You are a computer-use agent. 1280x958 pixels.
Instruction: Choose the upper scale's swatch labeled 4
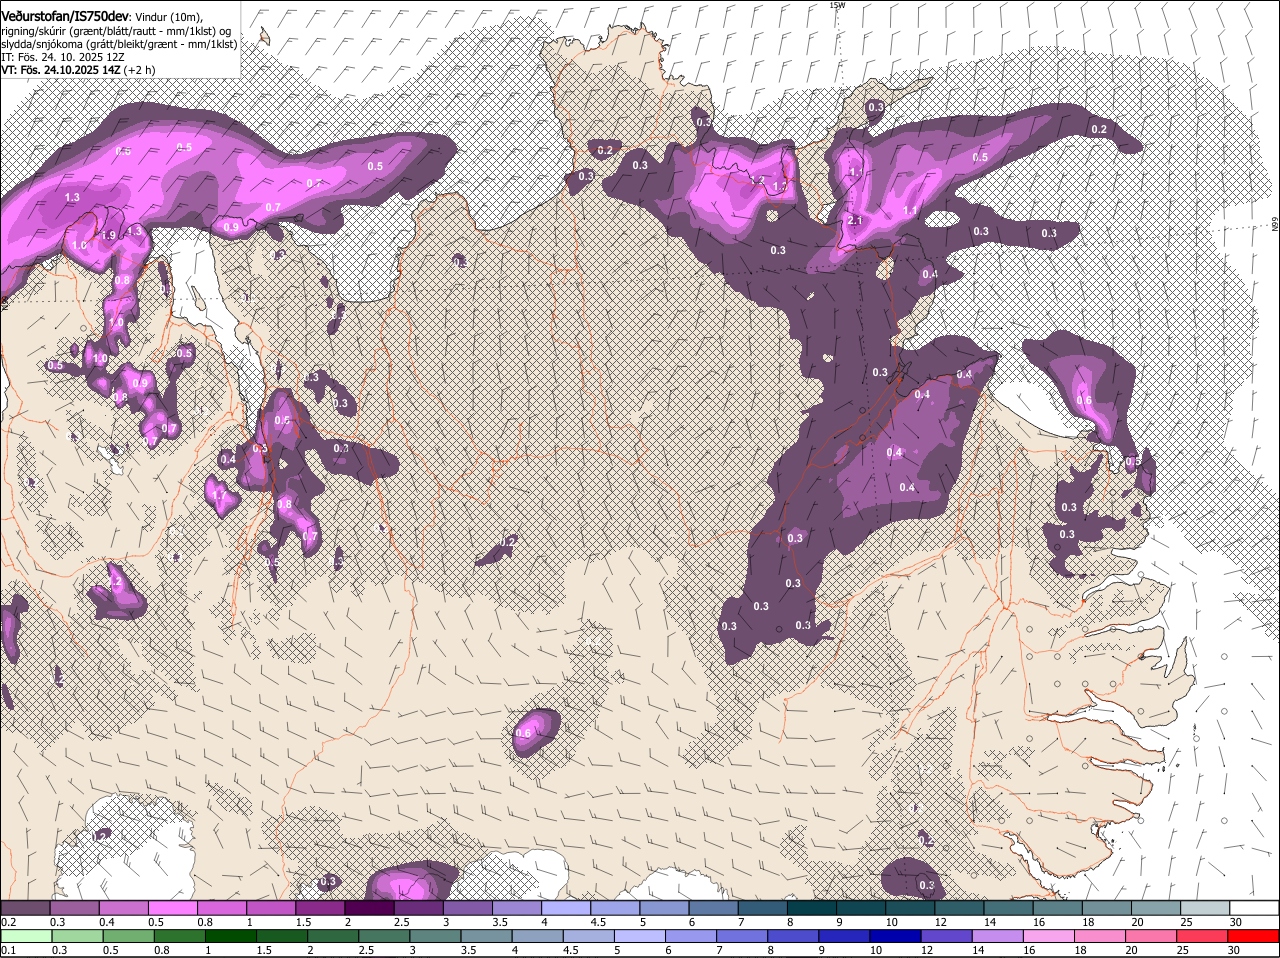(x=565, y=907)
